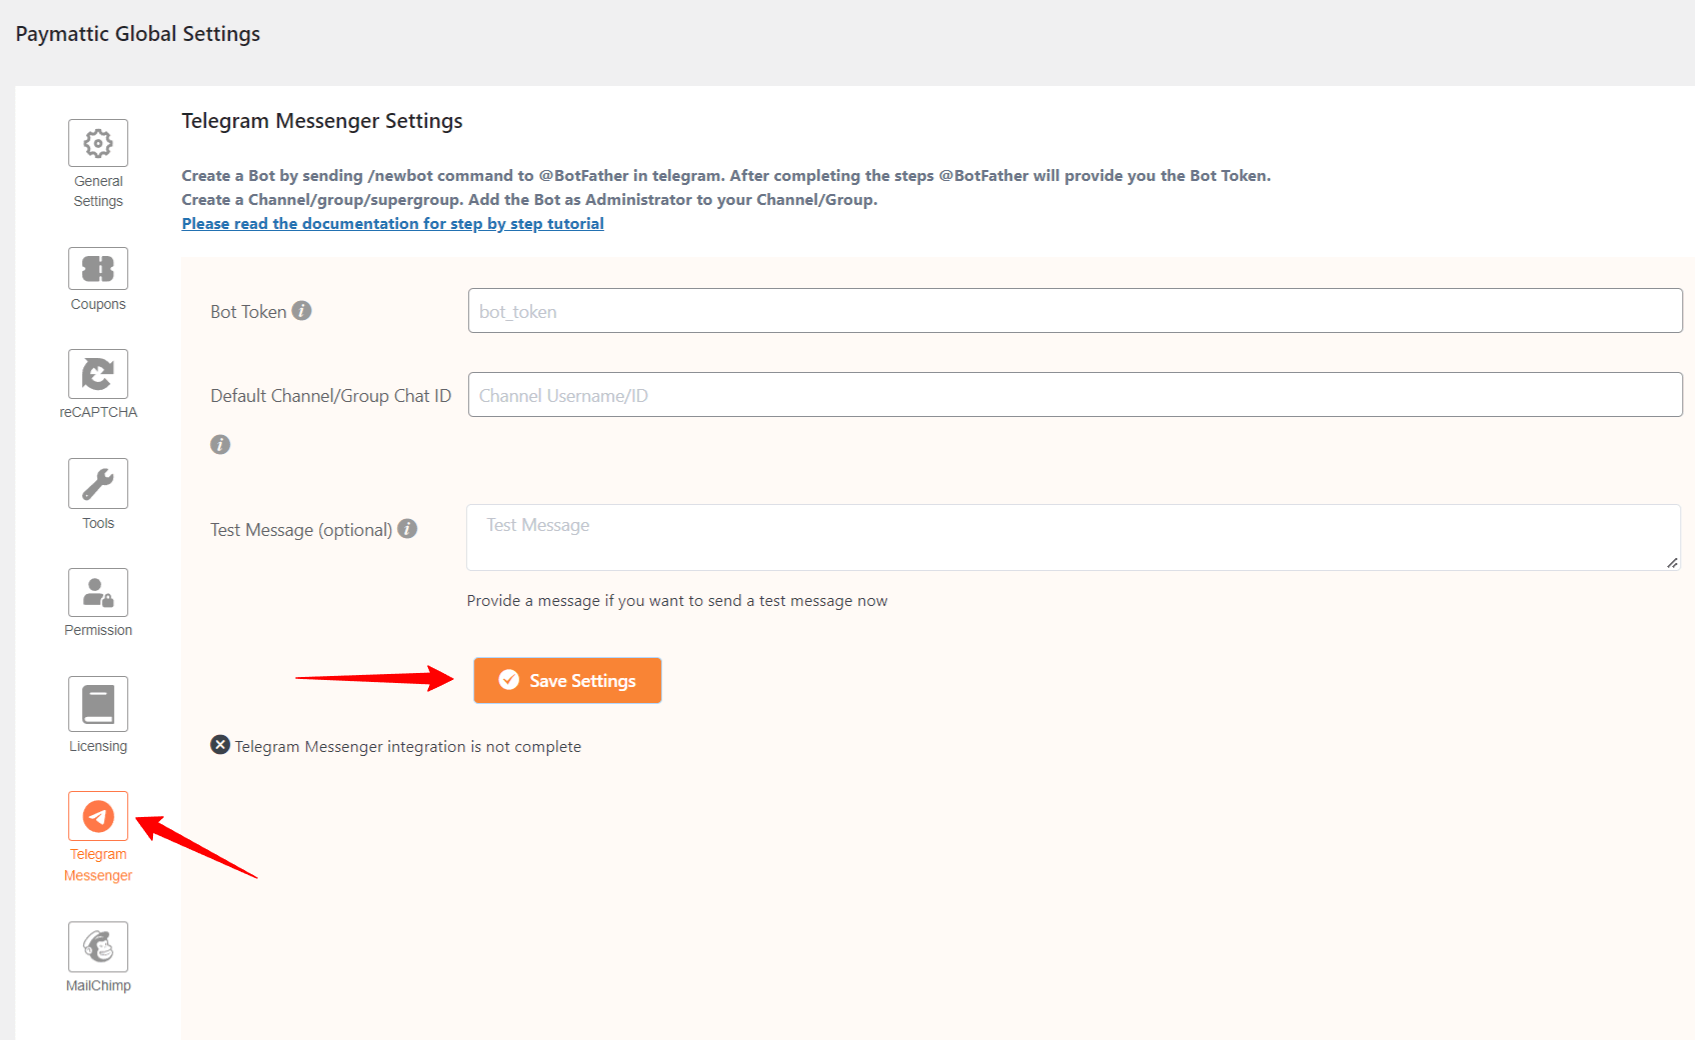Click the Save Settings button
This screenshot has height=1040, width=1695.
pyautogui.click(x=567, y=680)
